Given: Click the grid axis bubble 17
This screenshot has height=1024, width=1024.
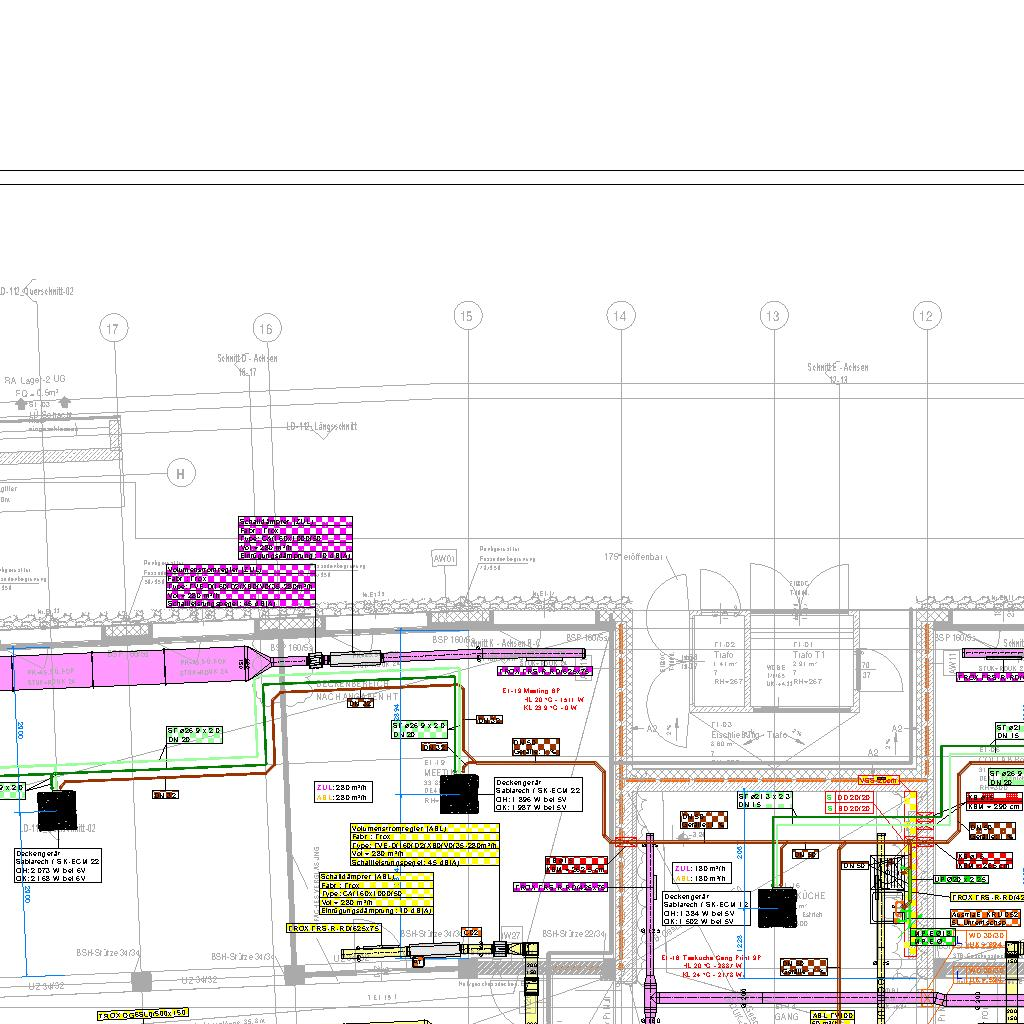Looking at the screenshot, I should pyautogui.click(x=114, y=329).
